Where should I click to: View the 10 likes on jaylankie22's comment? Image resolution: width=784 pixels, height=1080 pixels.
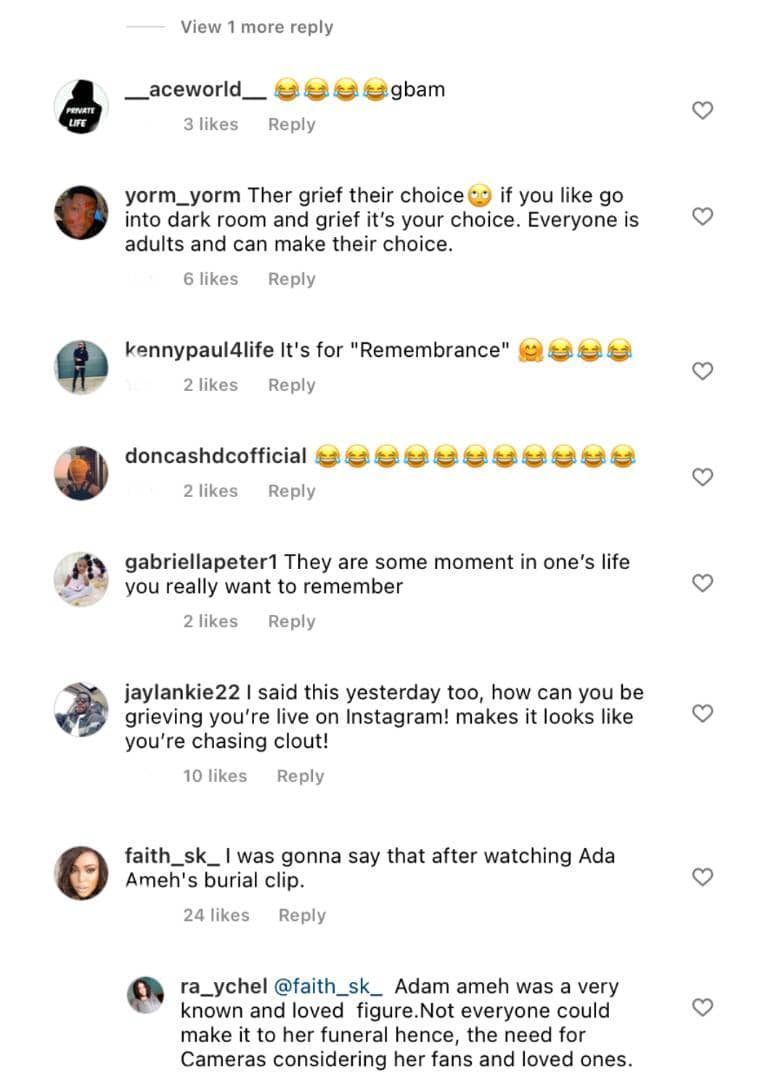point(214,776)
